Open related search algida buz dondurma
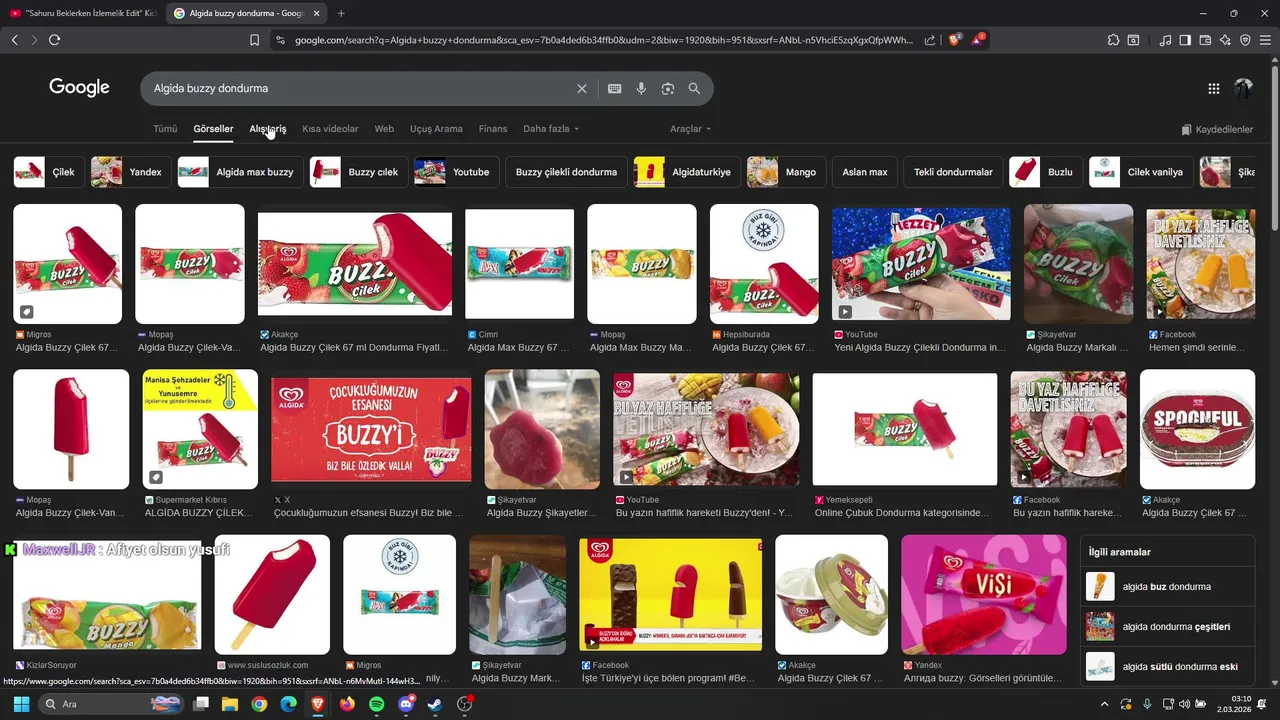 [x=1167, y=587]
